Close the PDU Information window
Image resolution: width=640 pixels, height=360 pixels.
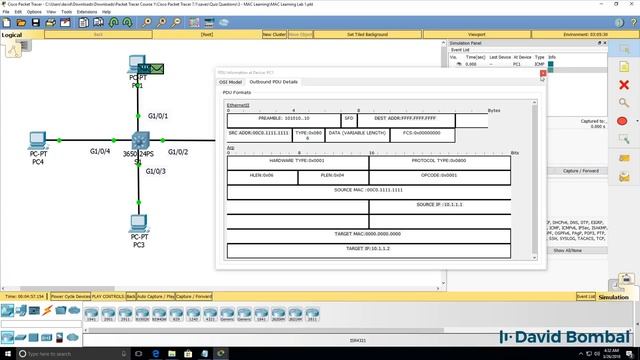coord(542,73)
